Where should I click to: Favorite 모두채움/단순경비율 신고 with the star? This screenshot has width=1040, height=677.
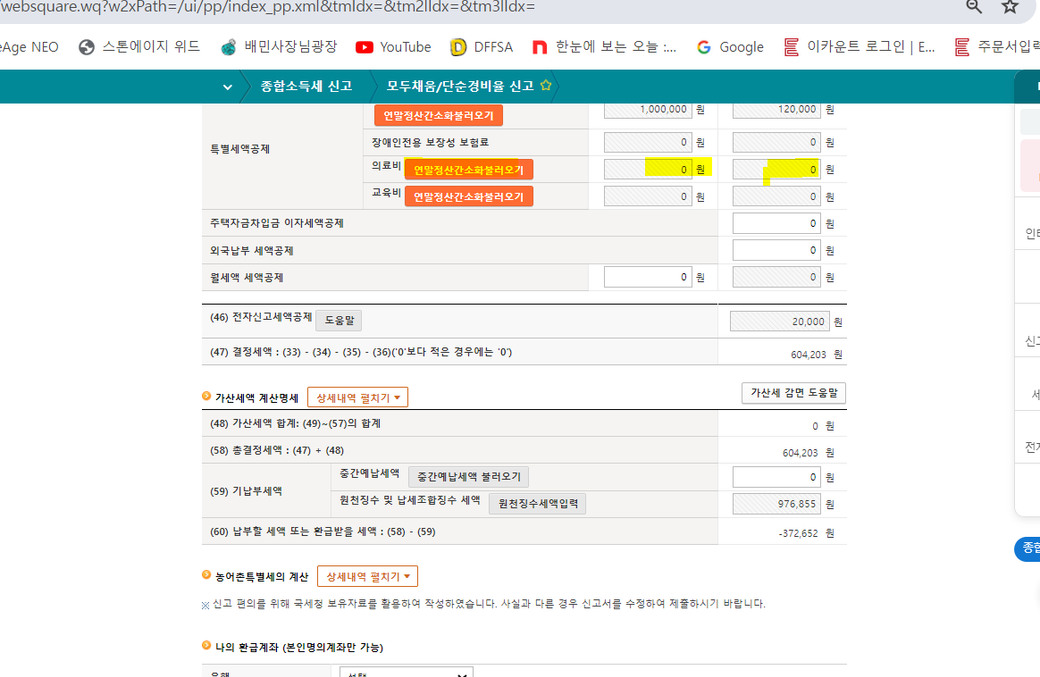546,86
